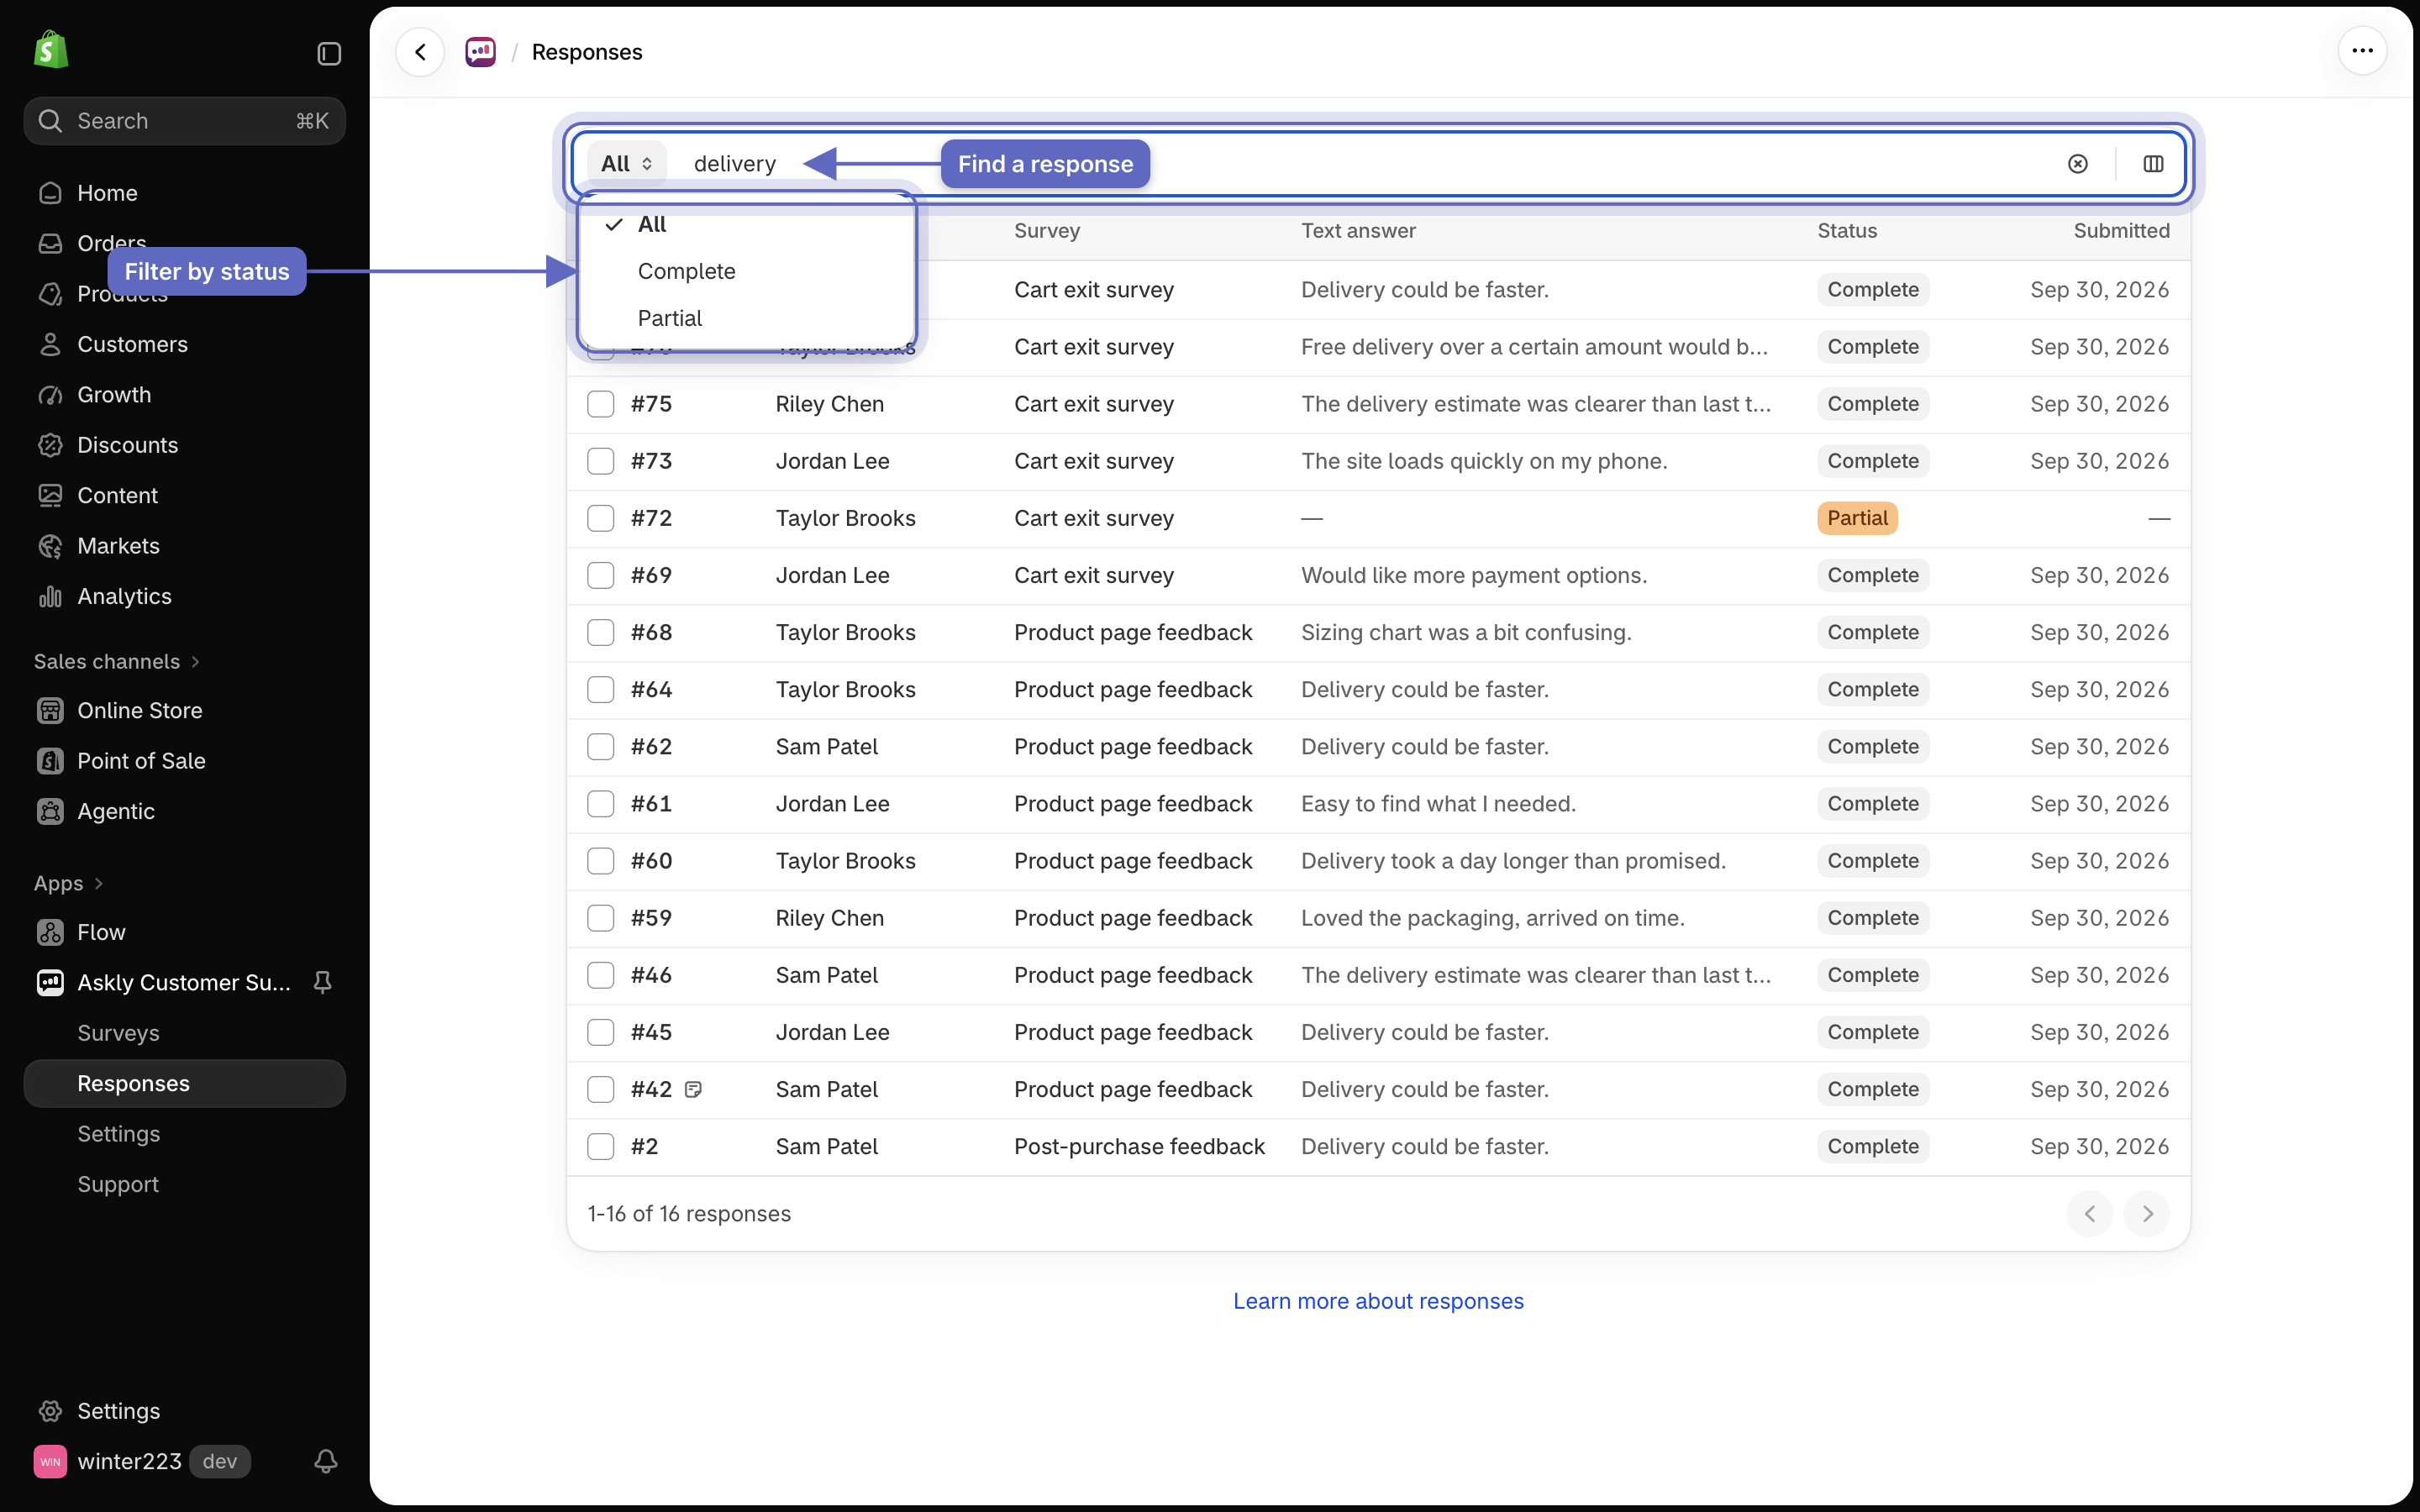Viewport: 2420px width, 1512px height.
Task: Open the Flow app
Action: point(185,932)
